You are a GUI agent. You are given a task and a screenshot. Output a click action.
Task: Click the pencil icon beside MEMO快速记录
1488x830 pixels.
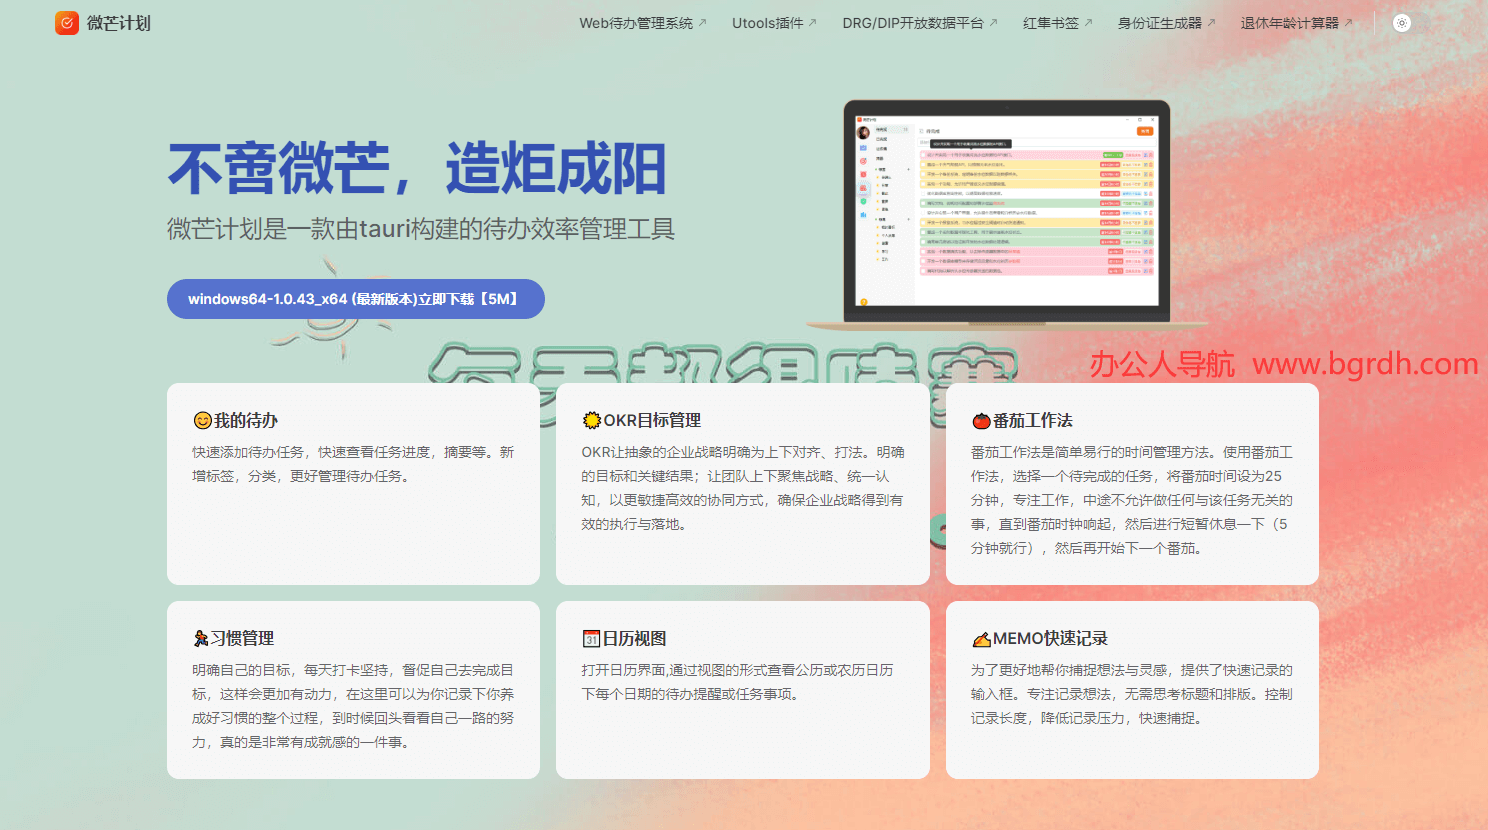click(x=981, y=638)
